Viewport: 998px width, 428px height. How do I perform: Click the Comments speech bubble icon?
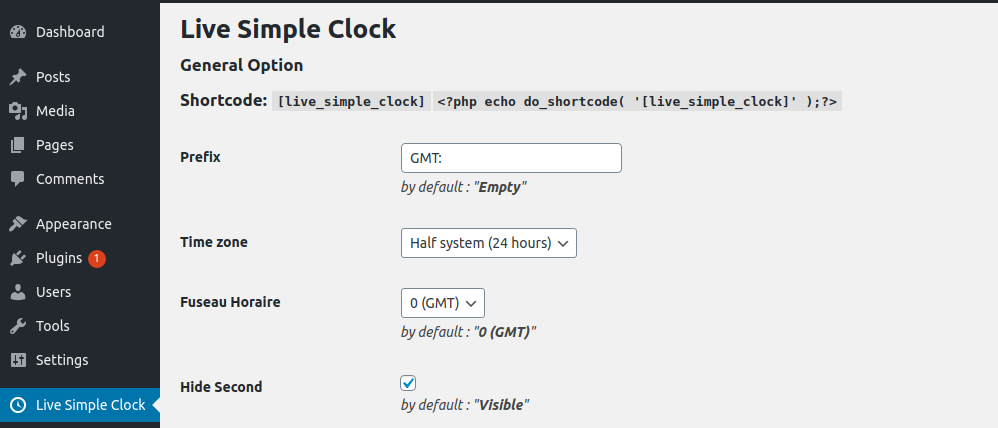(18, 179)
